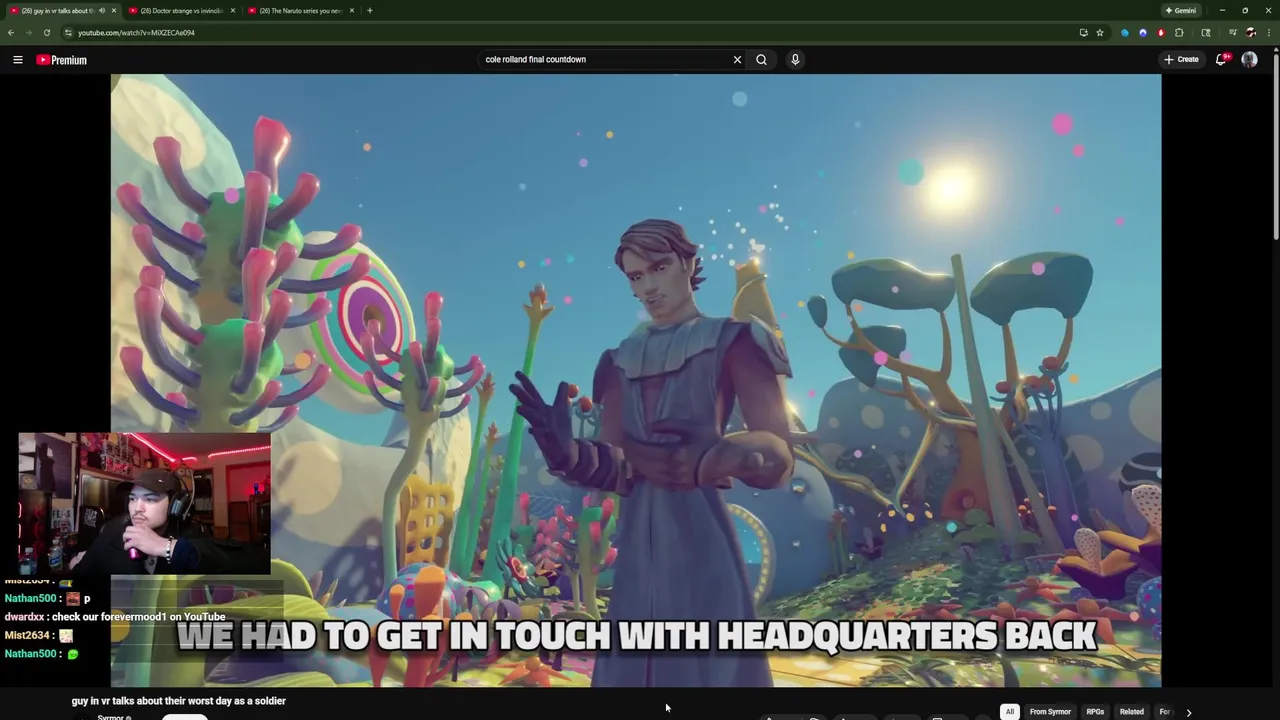Click the light blue extension icon
The width and height of the screenshot is (1280, 720).
[x=1125, y=33]
